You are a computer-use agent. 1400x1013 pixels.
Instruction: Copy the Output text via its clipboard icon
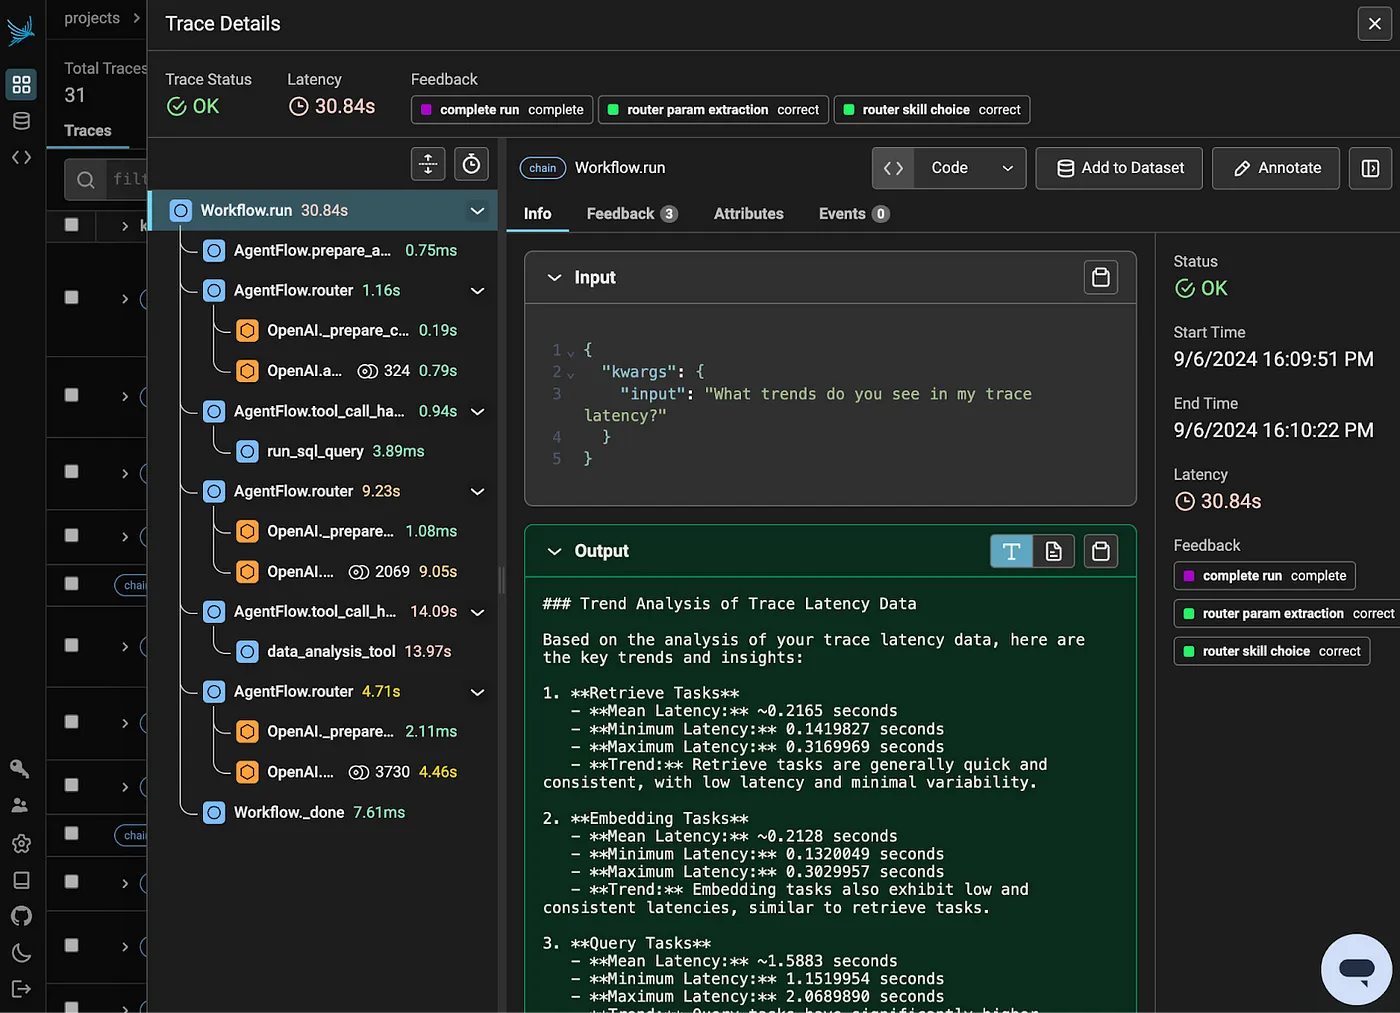1100,551
